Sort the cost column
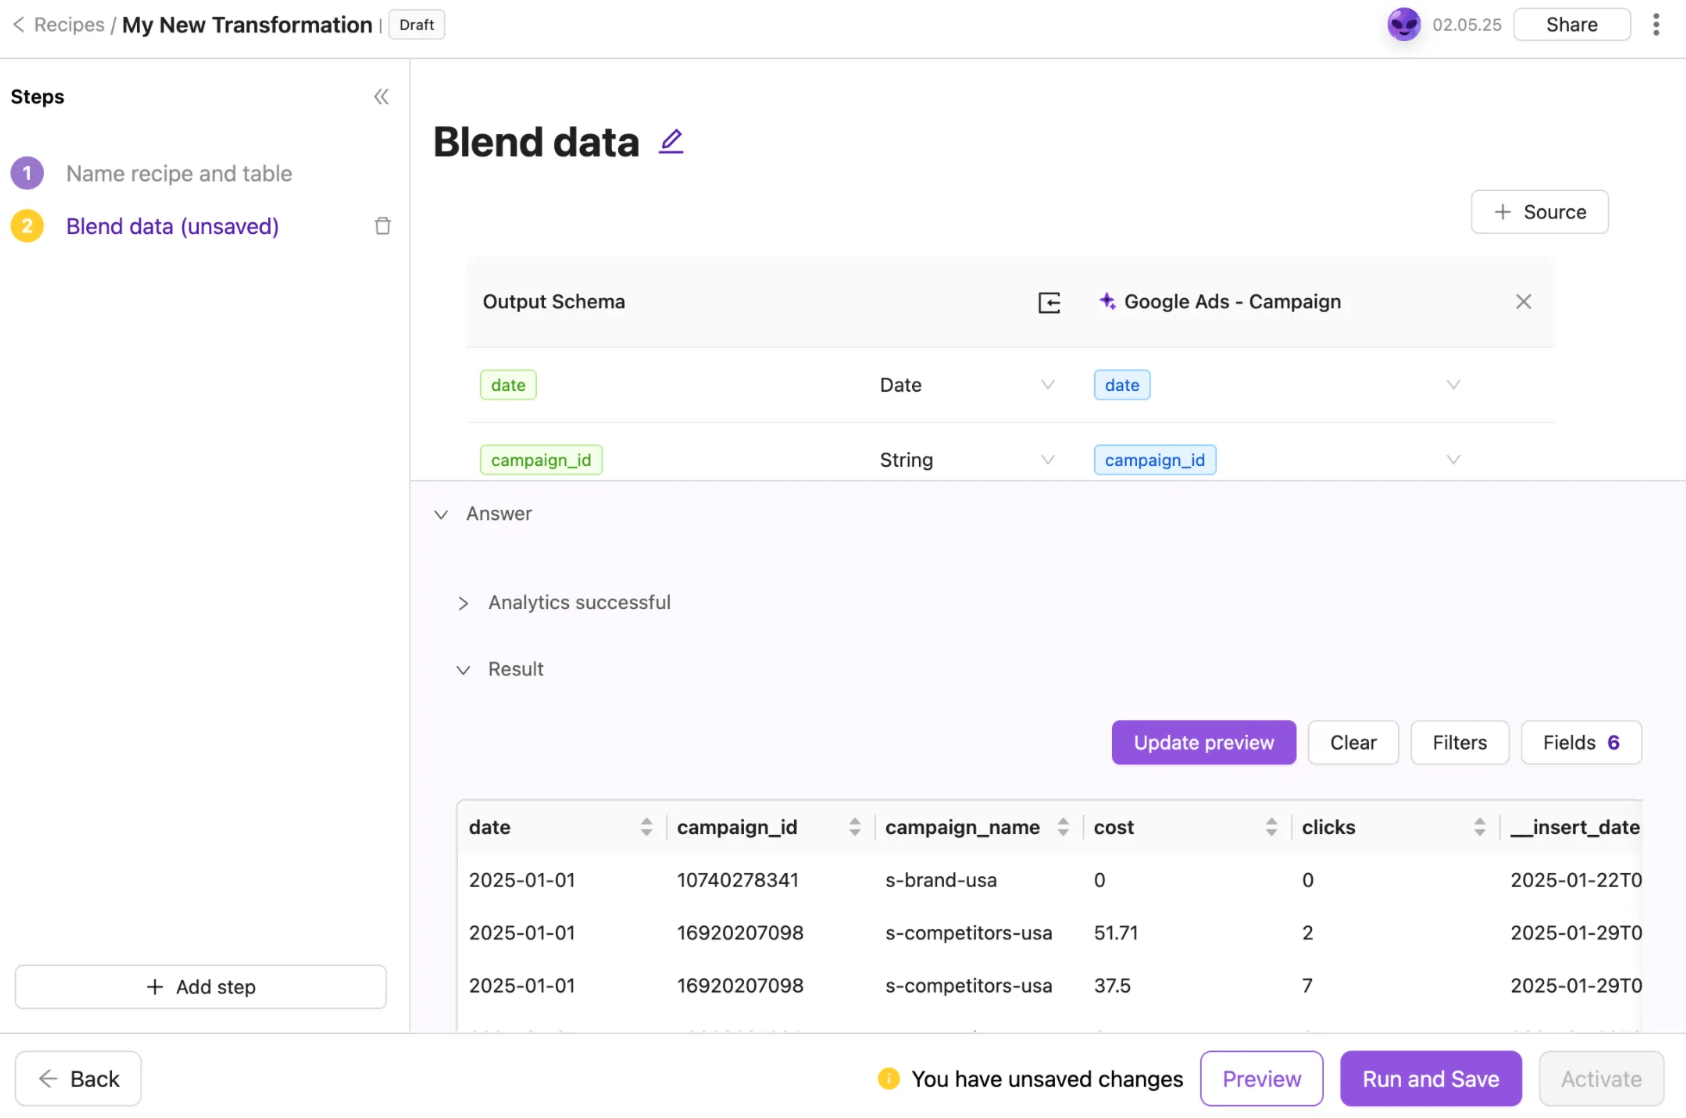1686x1118 pixels. point(1271,827)
